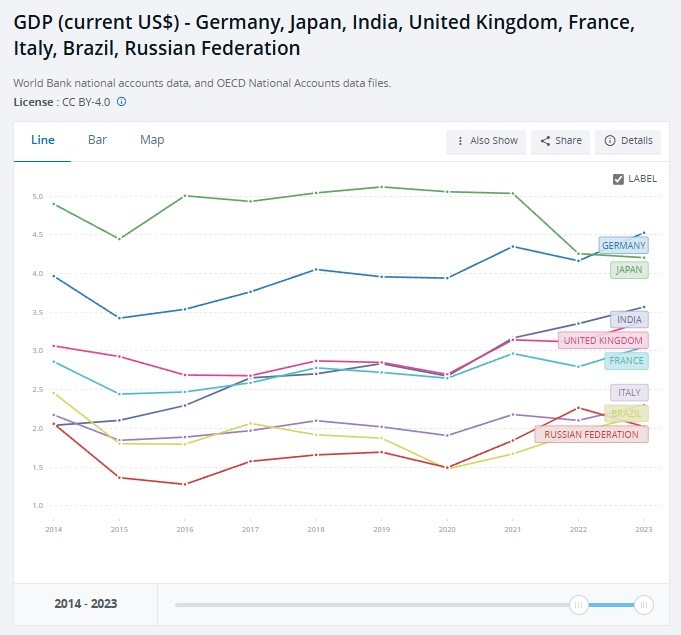Viewport: 681px width, 635px height.
Task: Click the UNITED KINGDOM series label
Action: (603, 341)
